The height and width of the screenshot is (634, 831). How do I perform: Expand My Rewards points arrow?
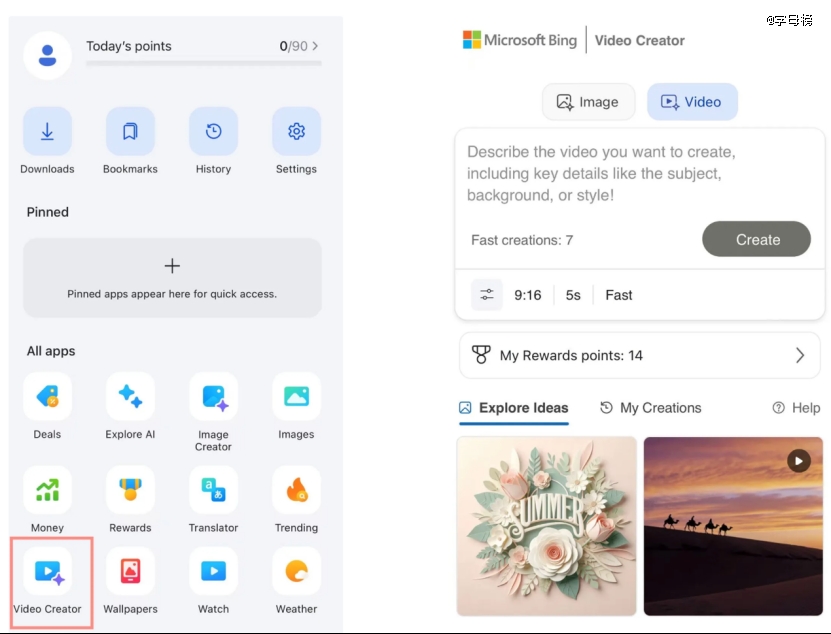pyautogui.click(x=799, y=355)
